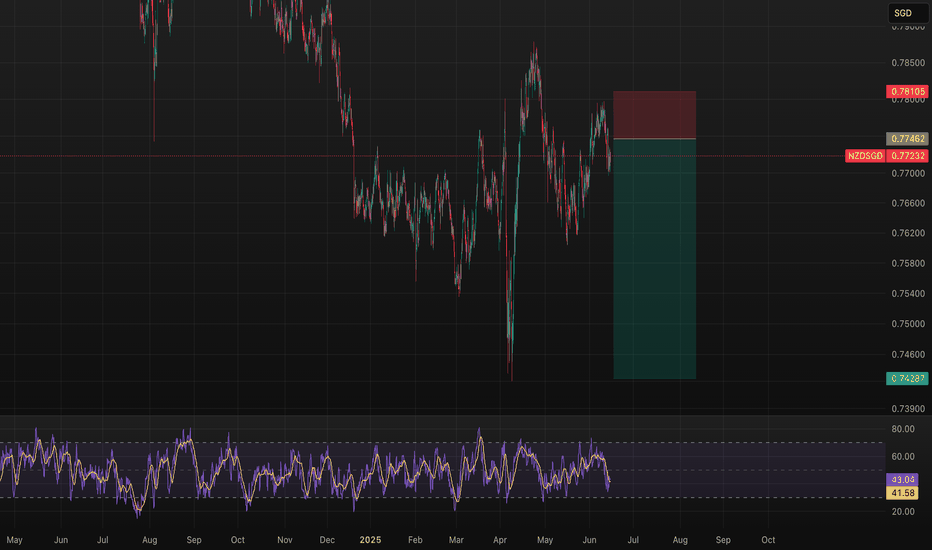Open the SGD currency selector
This screenshot has height=550, width=932.
tap(908, 13)
